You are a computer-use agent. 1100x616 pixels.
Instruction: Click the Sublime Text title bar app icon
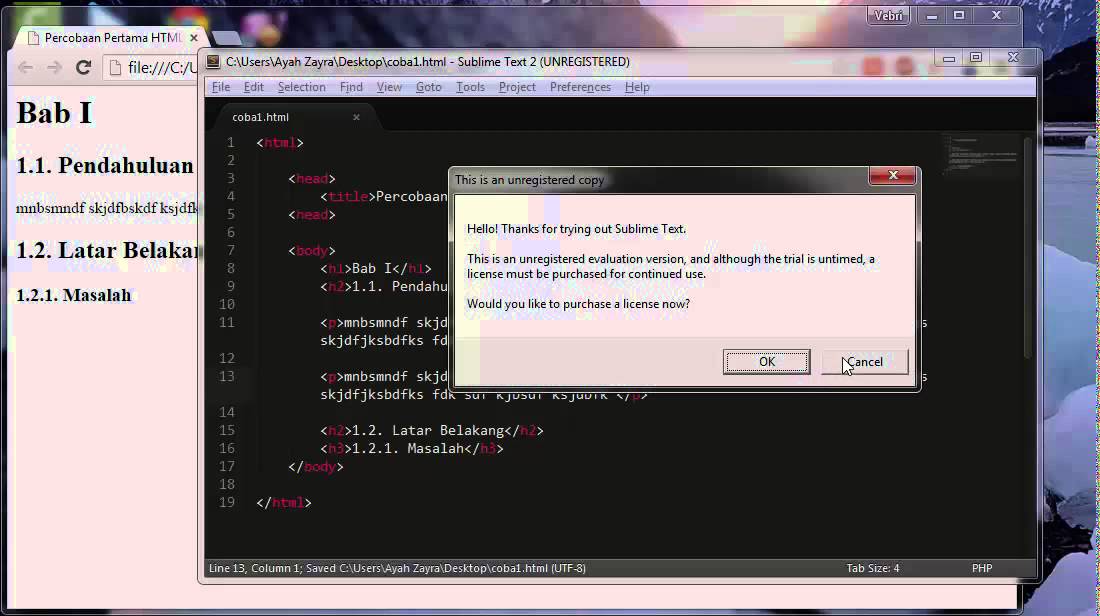click(x=213, y=62)
